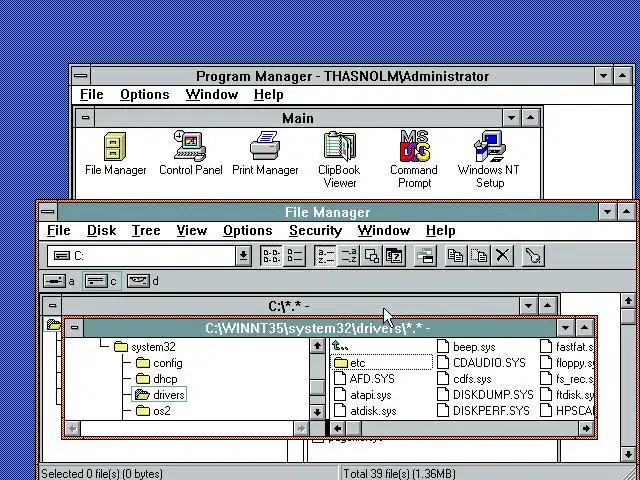Open the drive list dropdown arrow
Viewport: 640px width, 480px height.
click(243, 256)
